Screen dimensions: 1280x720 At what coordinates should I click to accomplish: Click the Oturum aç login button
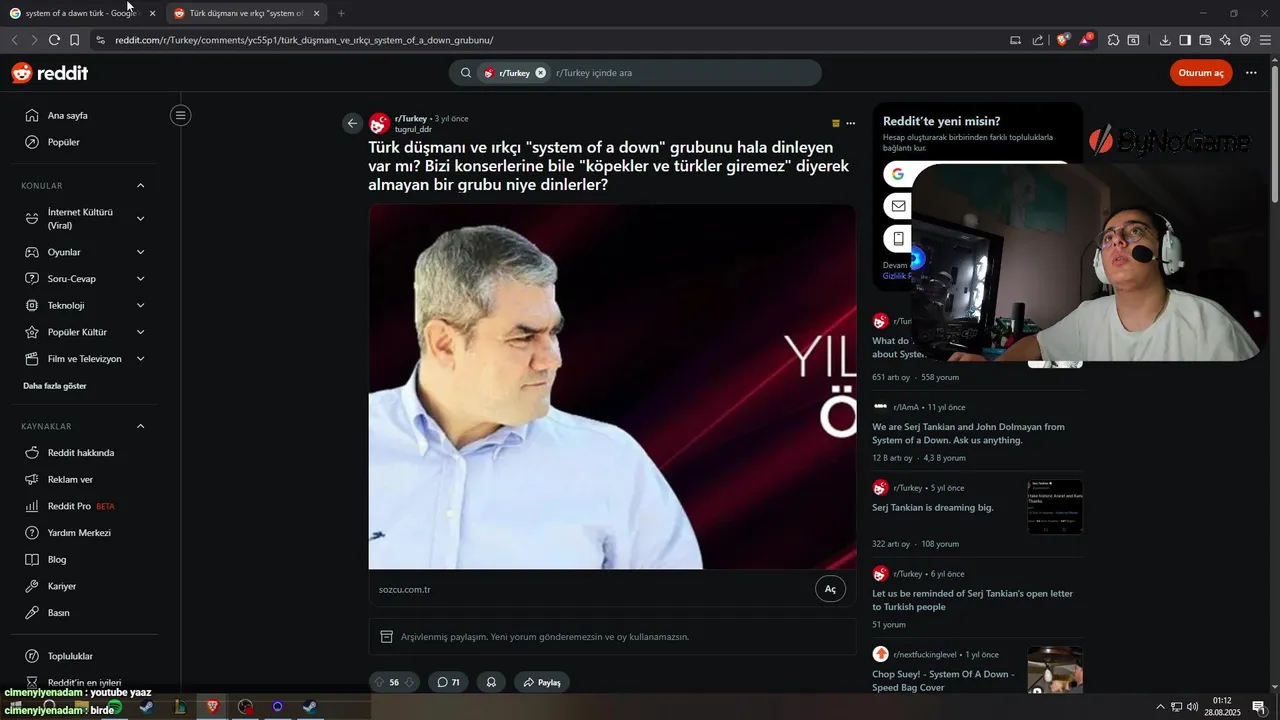(1201, 73)
